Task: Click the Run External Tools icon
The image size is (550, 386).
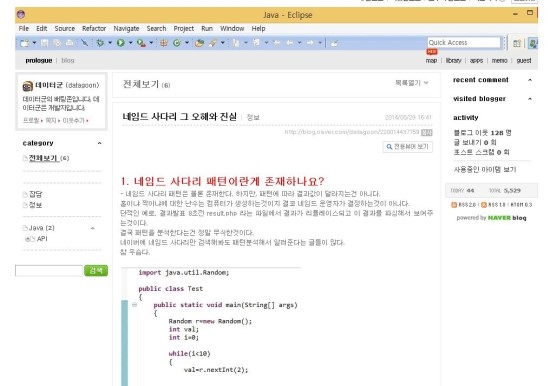Action: pos(141,43)
